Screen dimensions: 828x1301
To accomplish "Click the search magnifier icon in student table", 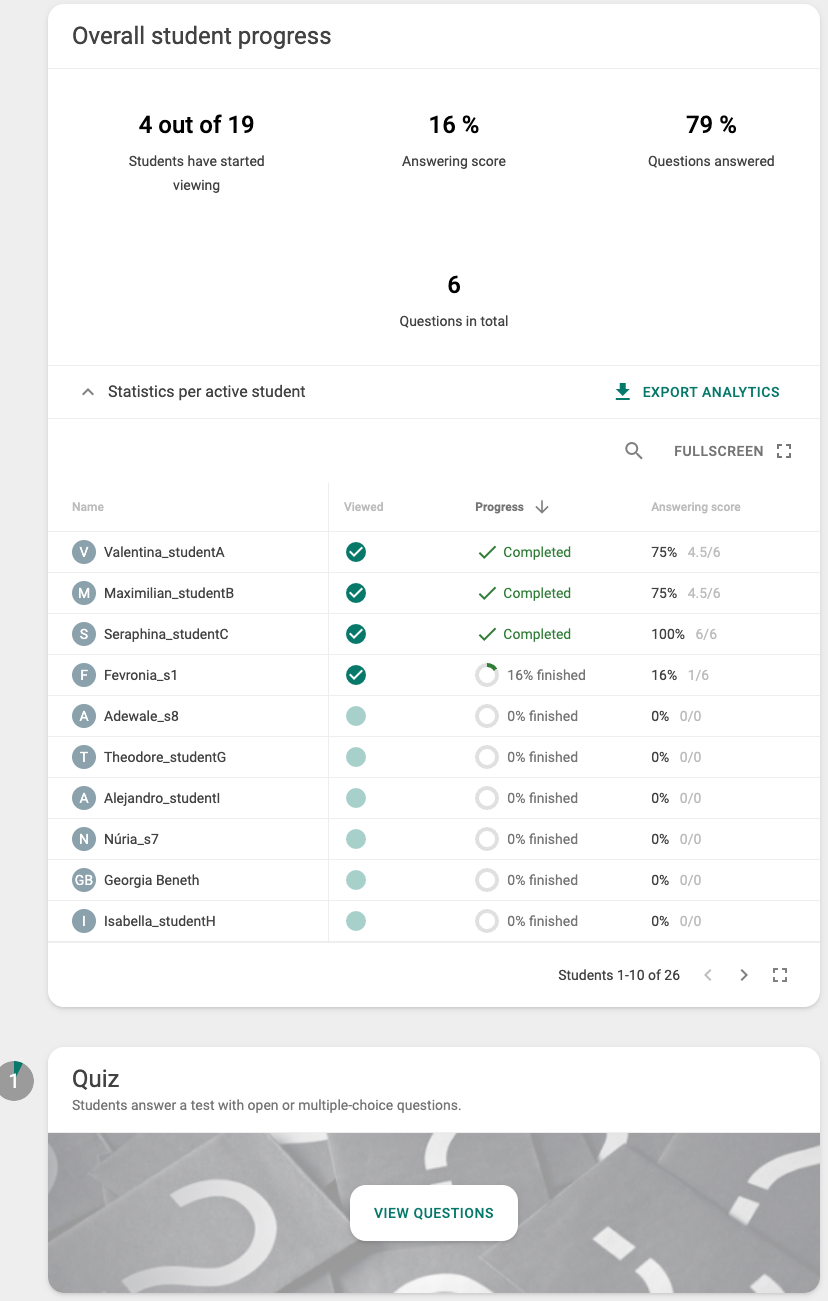I will pyautogui.click(x=633, y=451).
